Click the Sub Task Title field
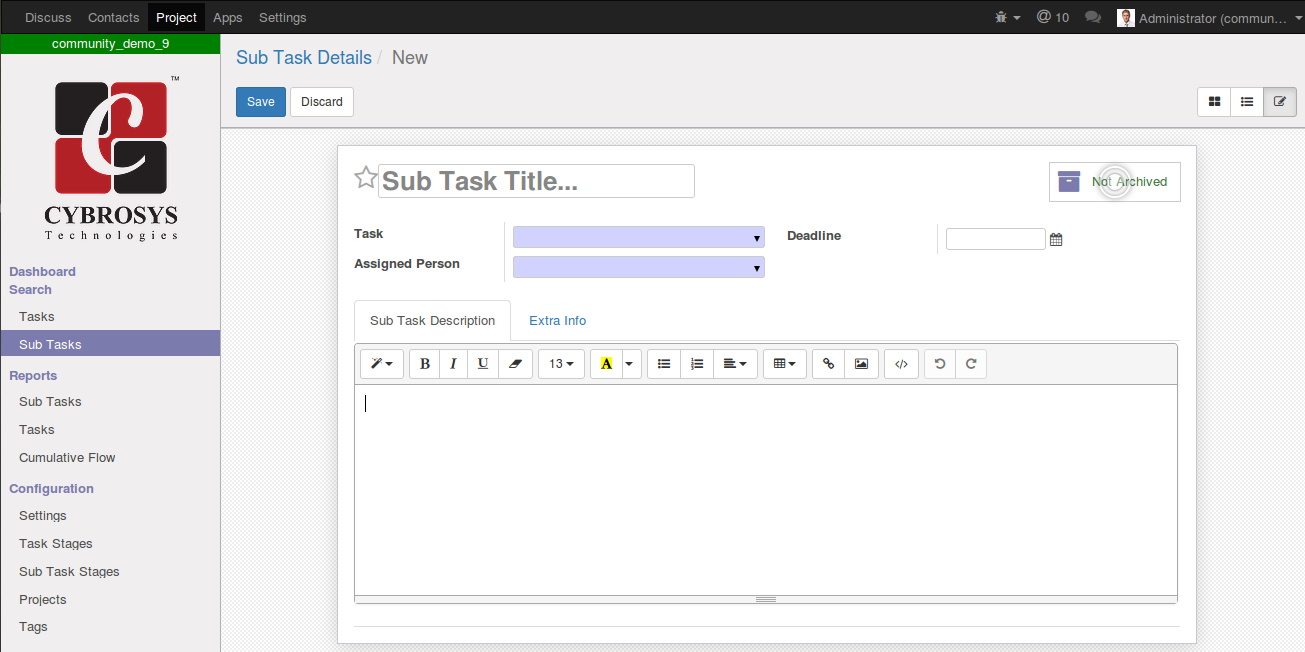 [536, 181]
